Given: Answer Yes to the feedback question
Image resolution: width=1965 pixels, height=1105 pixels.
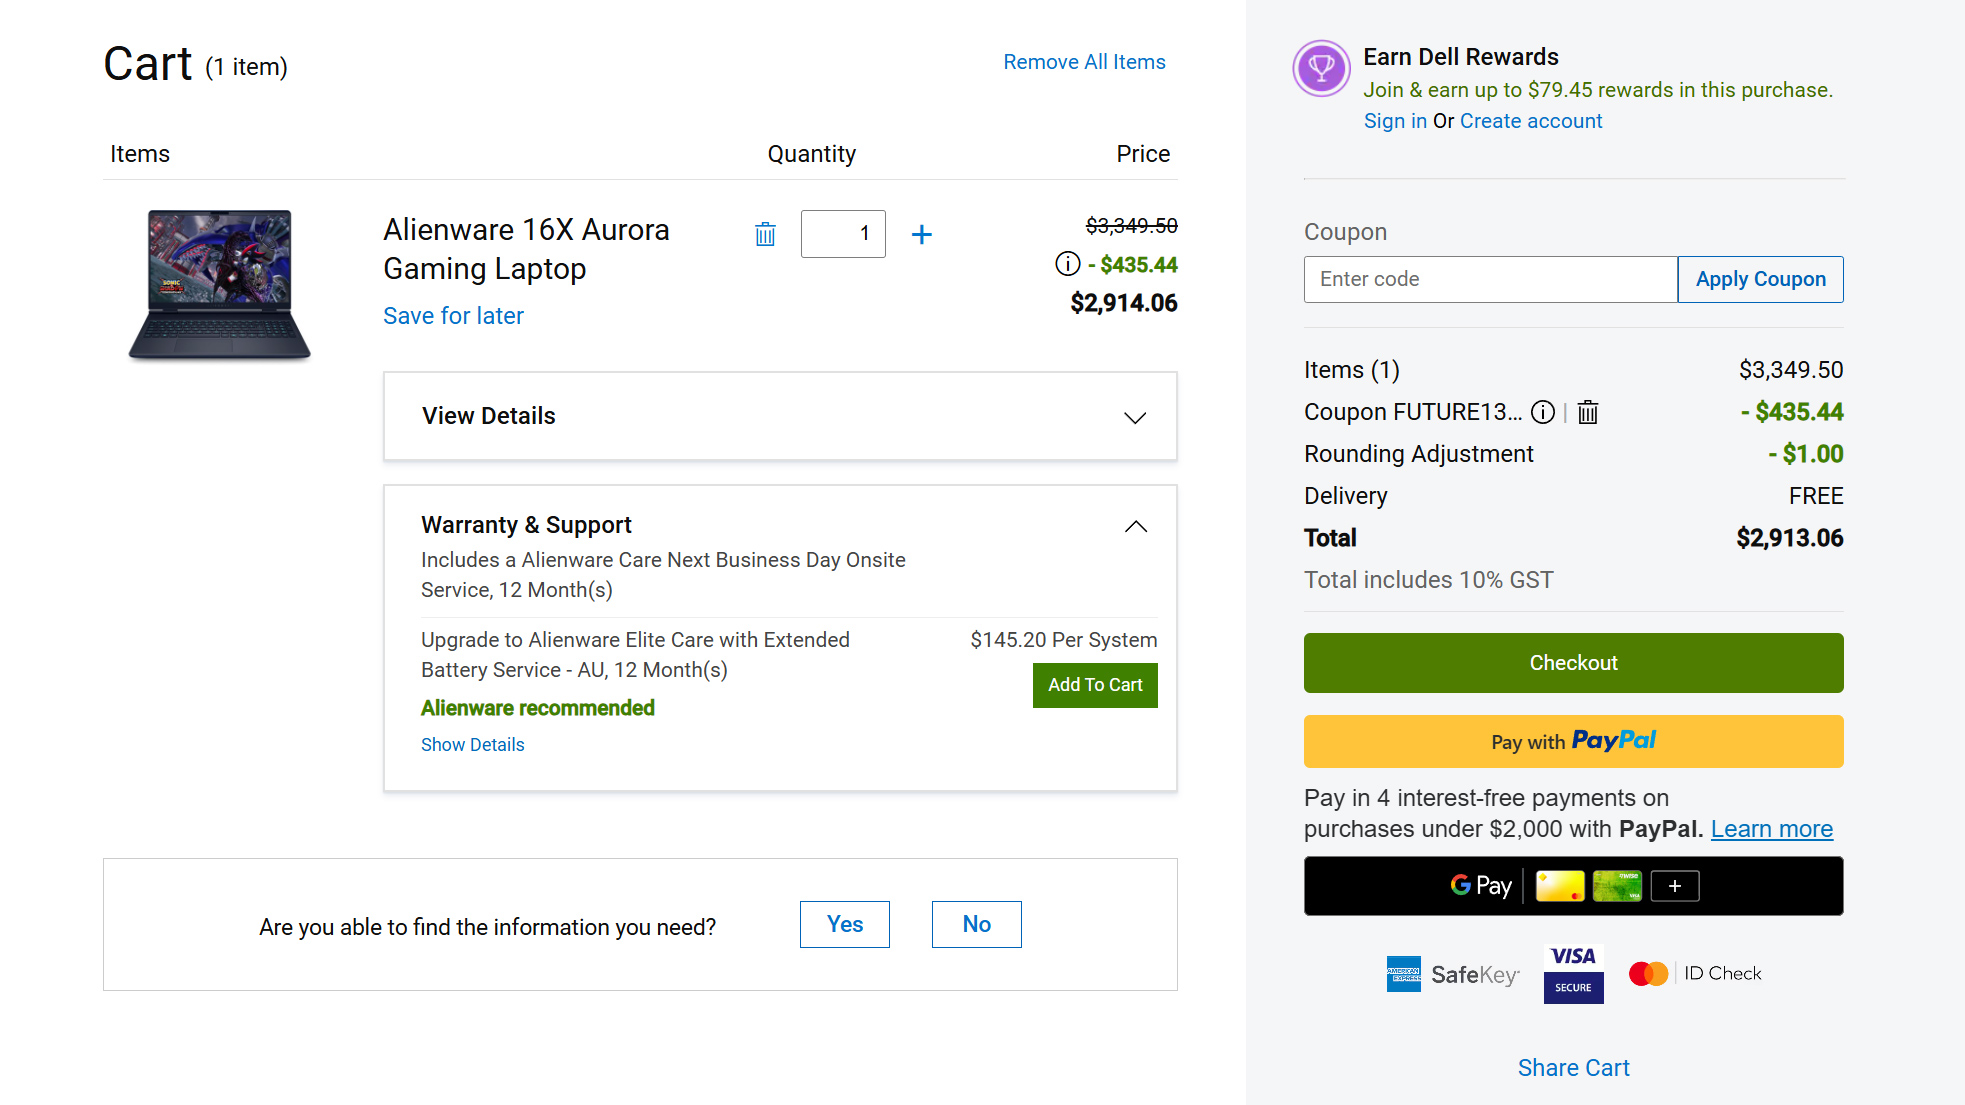Looking at the screenshot, I should pyautogui.click(x=844, y=924).
